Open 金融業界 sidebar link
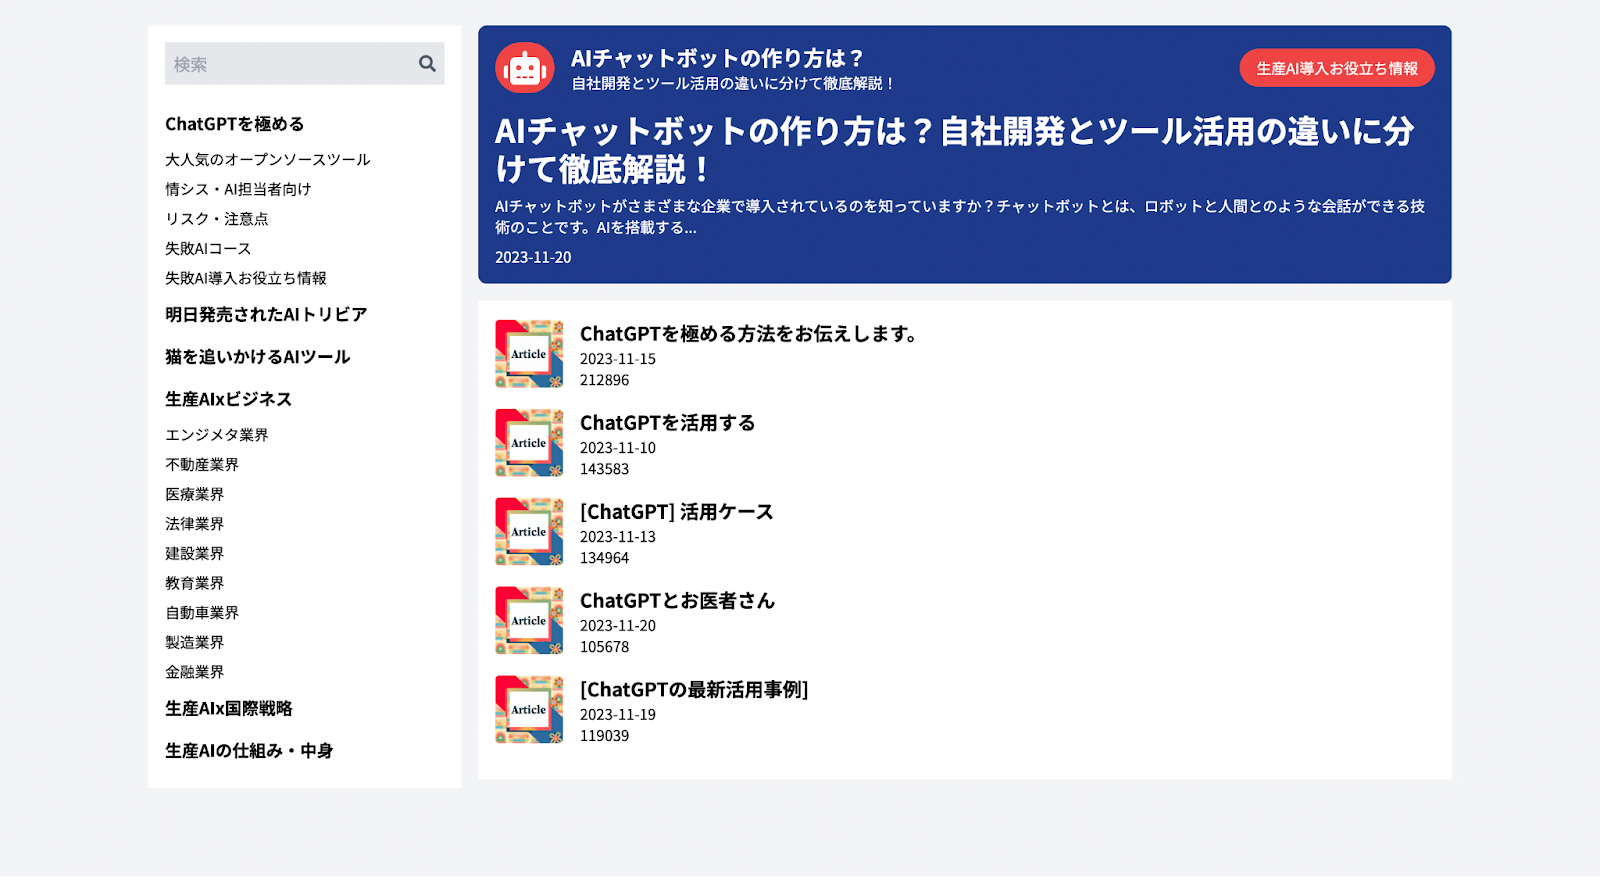The image size is (1600, 877). pyautogui.click(x=195, y=672)
